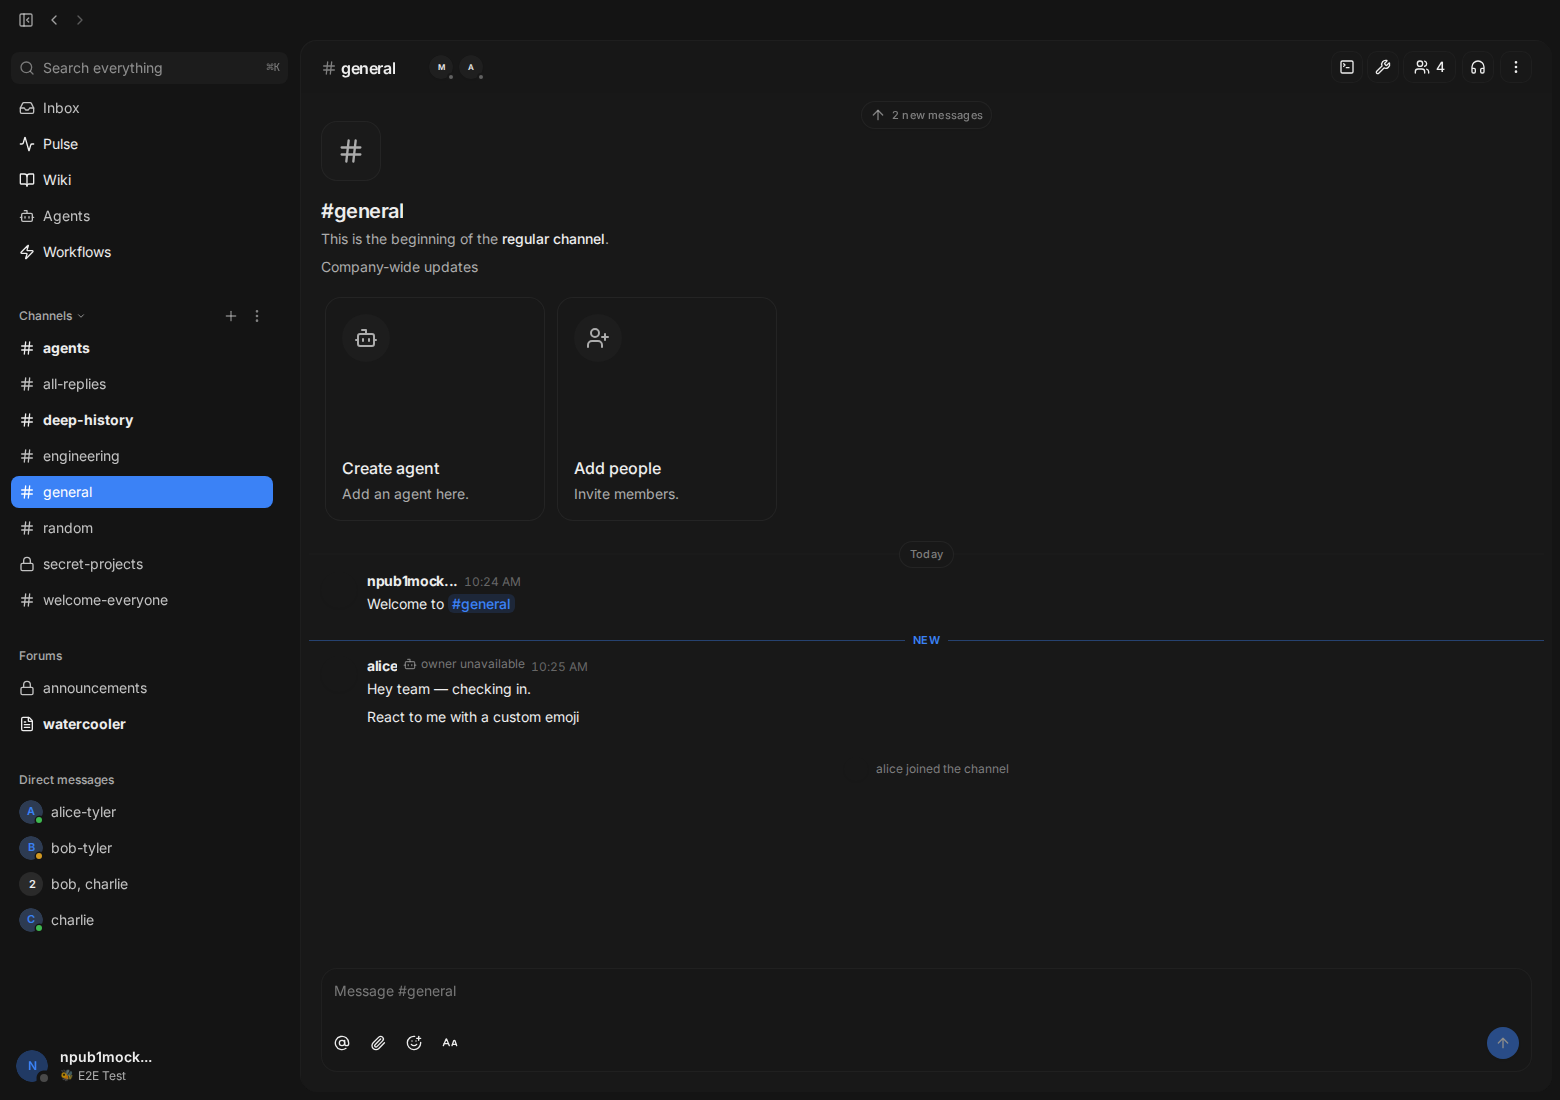The height and width of the screenshot is (1100, 1560).
Task: Open Pulse in the sidebar
Action: (142, 144)
